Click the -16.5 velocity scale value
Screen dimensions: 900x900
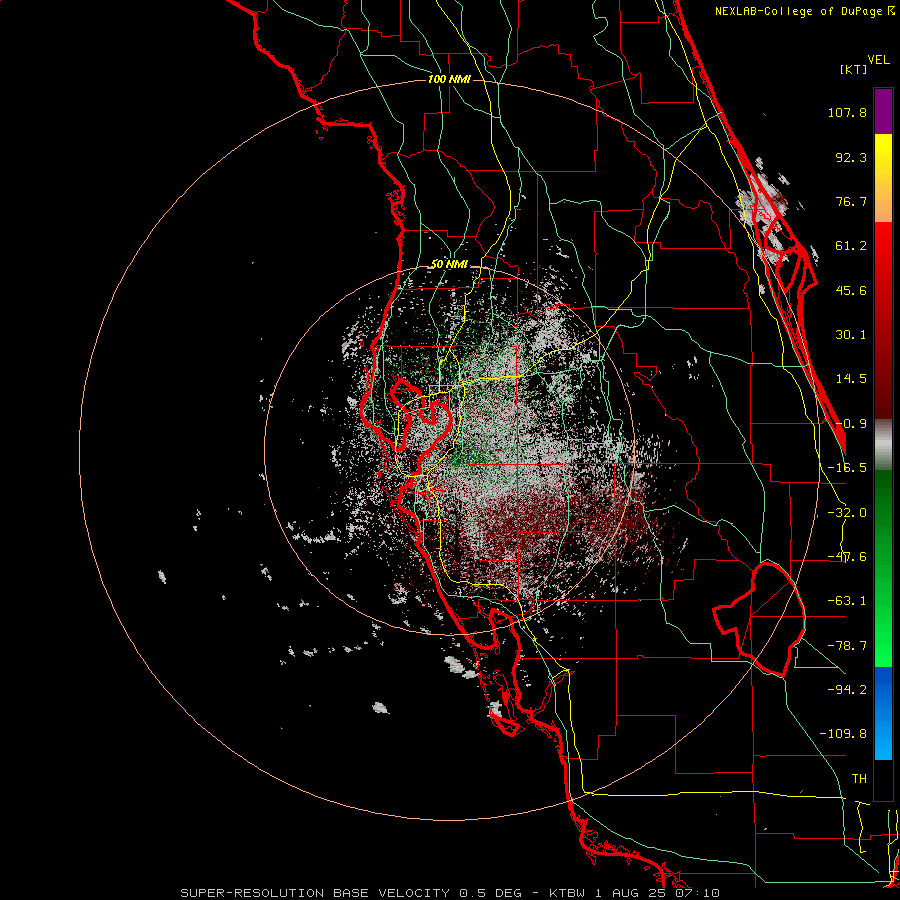click(847, 468)
